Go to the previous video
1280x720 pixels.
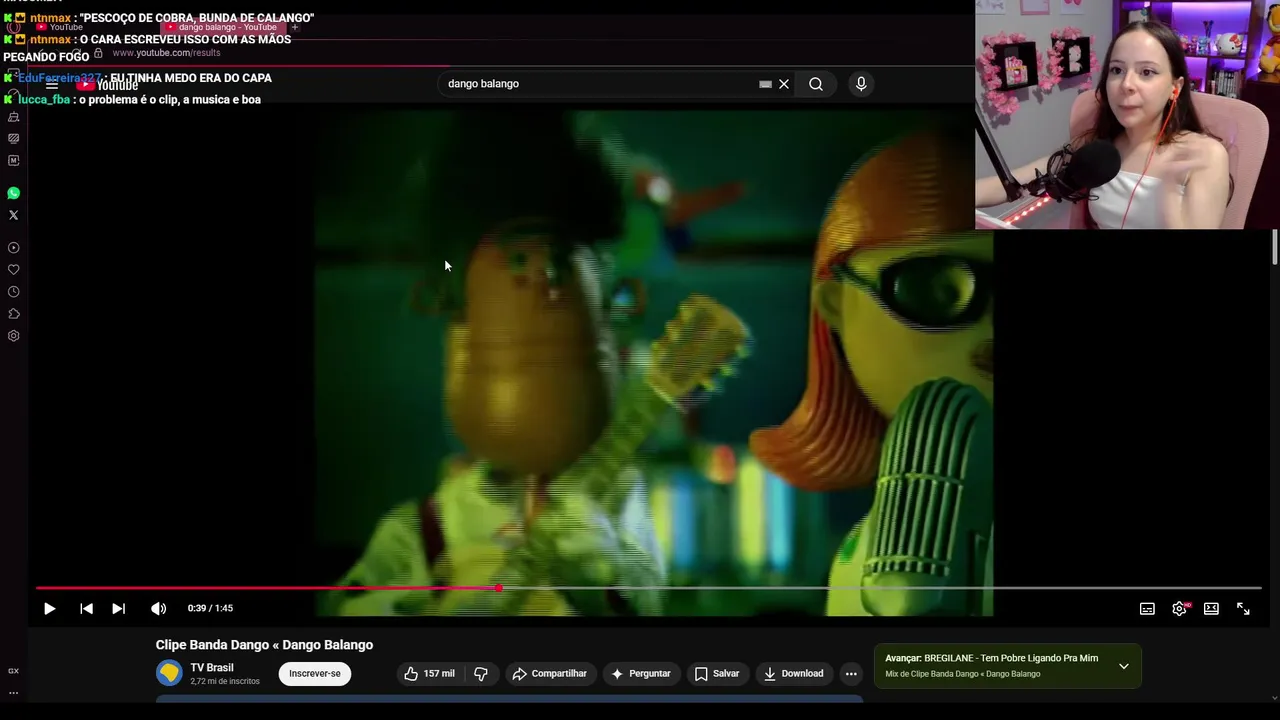tap(86, 608)
